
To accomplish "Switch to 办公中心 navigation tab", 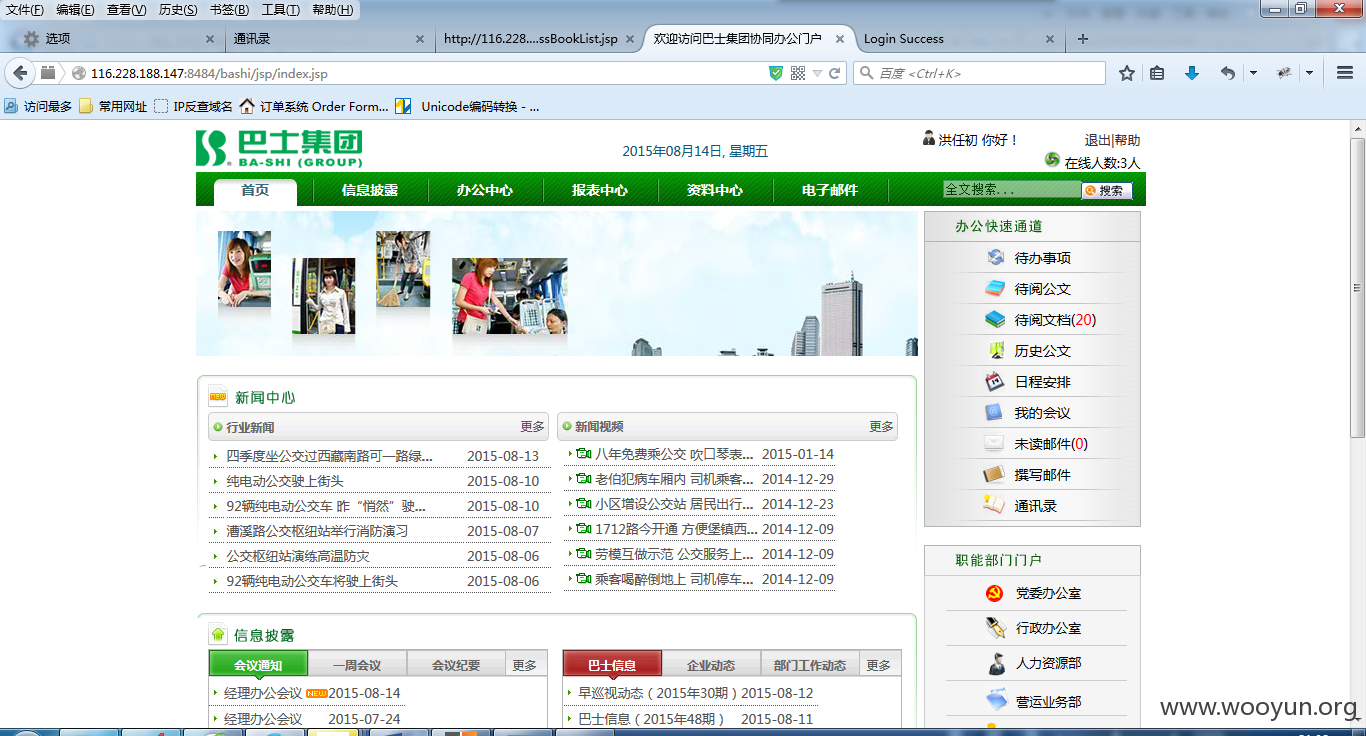I will pyautogui.click(x=485, y=190).
